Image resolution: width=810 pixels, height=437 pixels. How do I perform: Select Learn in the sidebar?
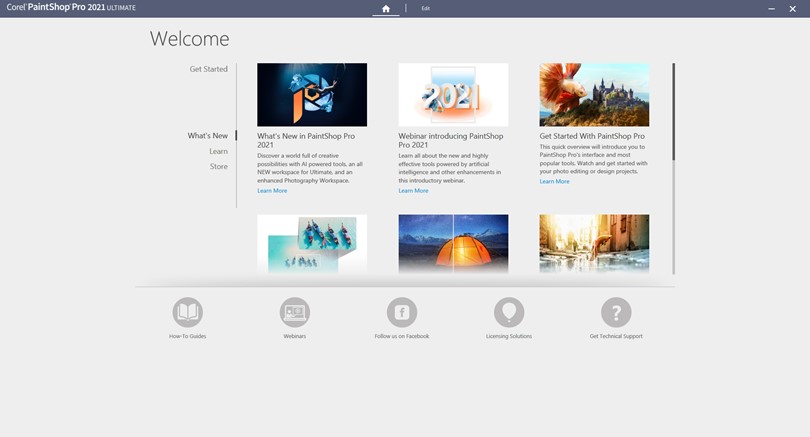click(x=219, y=151)
